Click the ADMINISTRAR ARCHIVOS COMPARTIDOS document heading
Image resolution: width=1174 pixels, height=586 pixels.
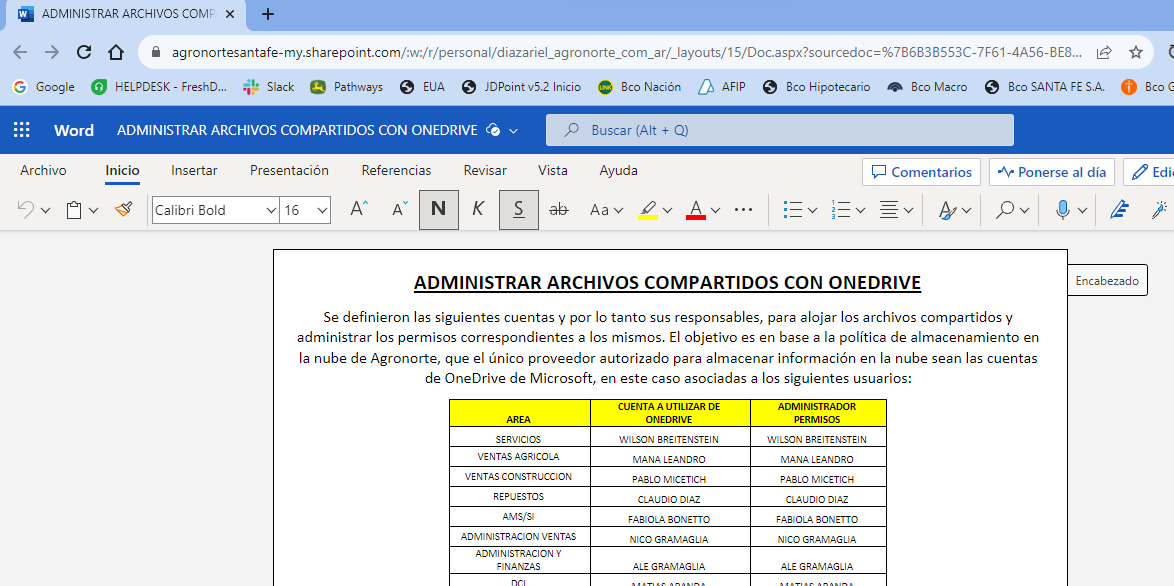pyautogui.click(x=667, y=283)
